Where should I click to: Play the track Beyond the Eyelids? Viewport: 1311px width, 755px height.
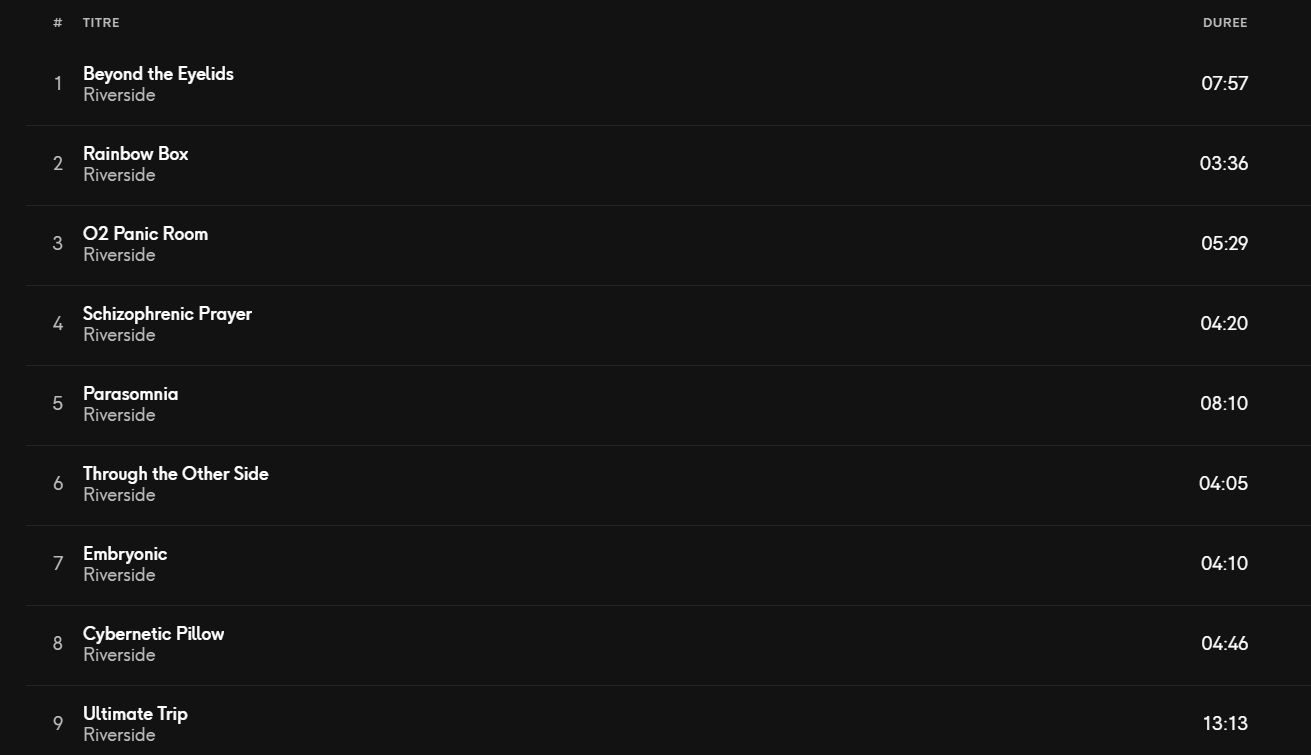click(x=158, y=74)
